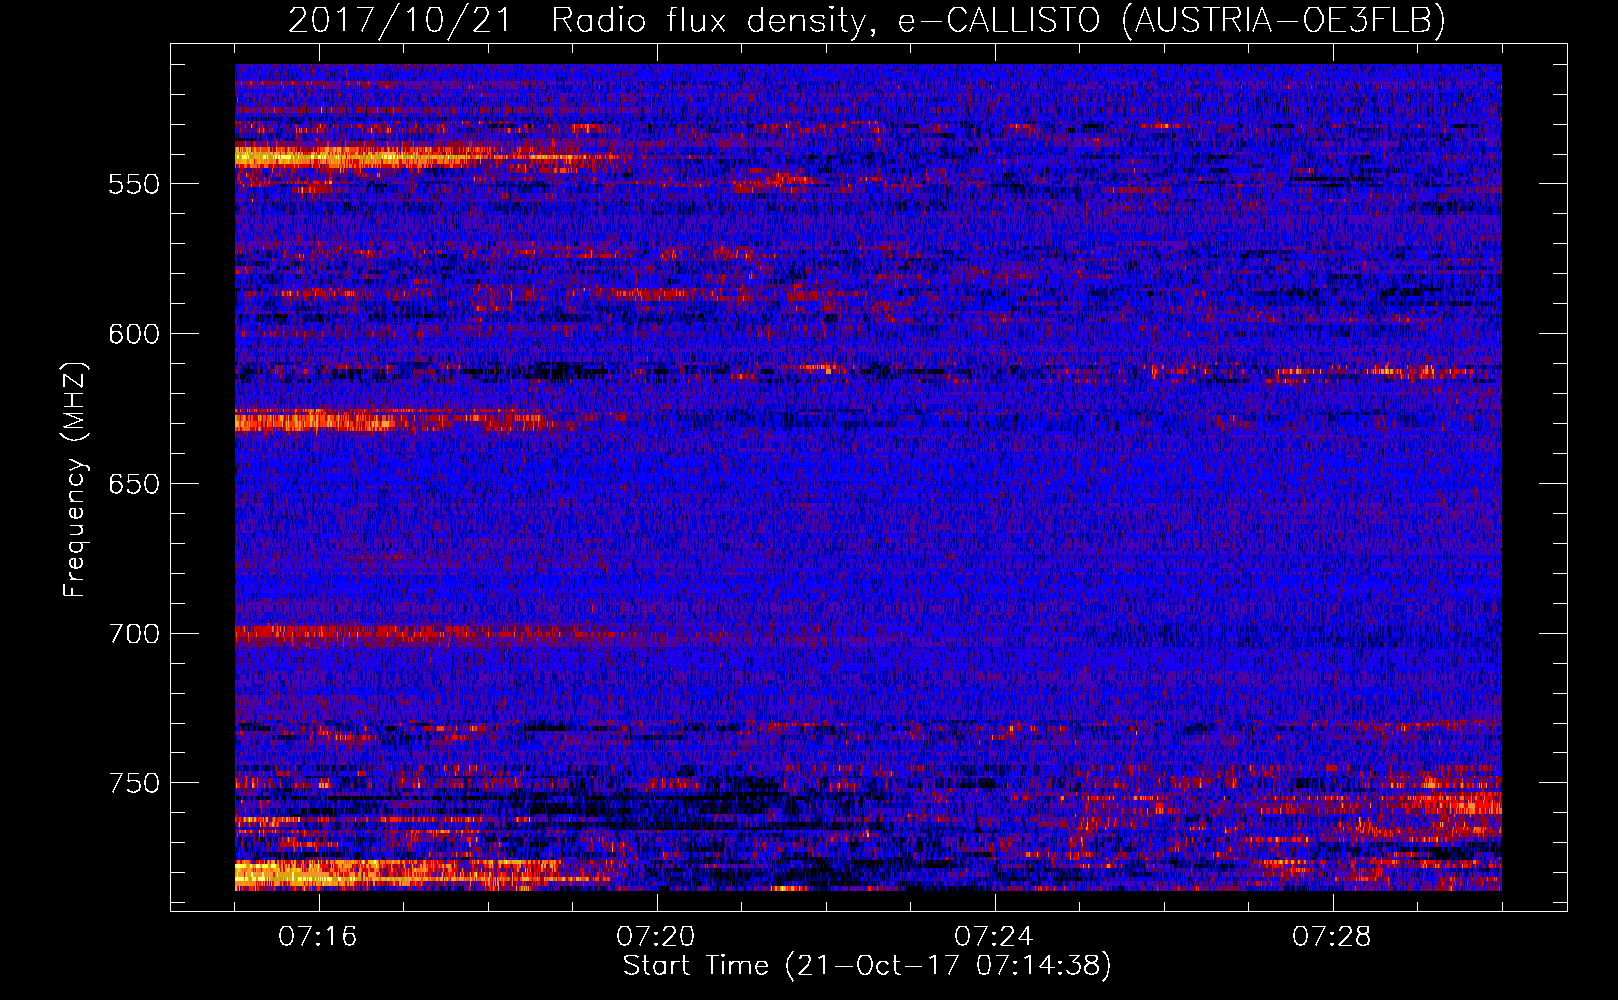Click the 600 frequency tick label
This screenshot has width=1618, height=1000.
click(134, 335)
